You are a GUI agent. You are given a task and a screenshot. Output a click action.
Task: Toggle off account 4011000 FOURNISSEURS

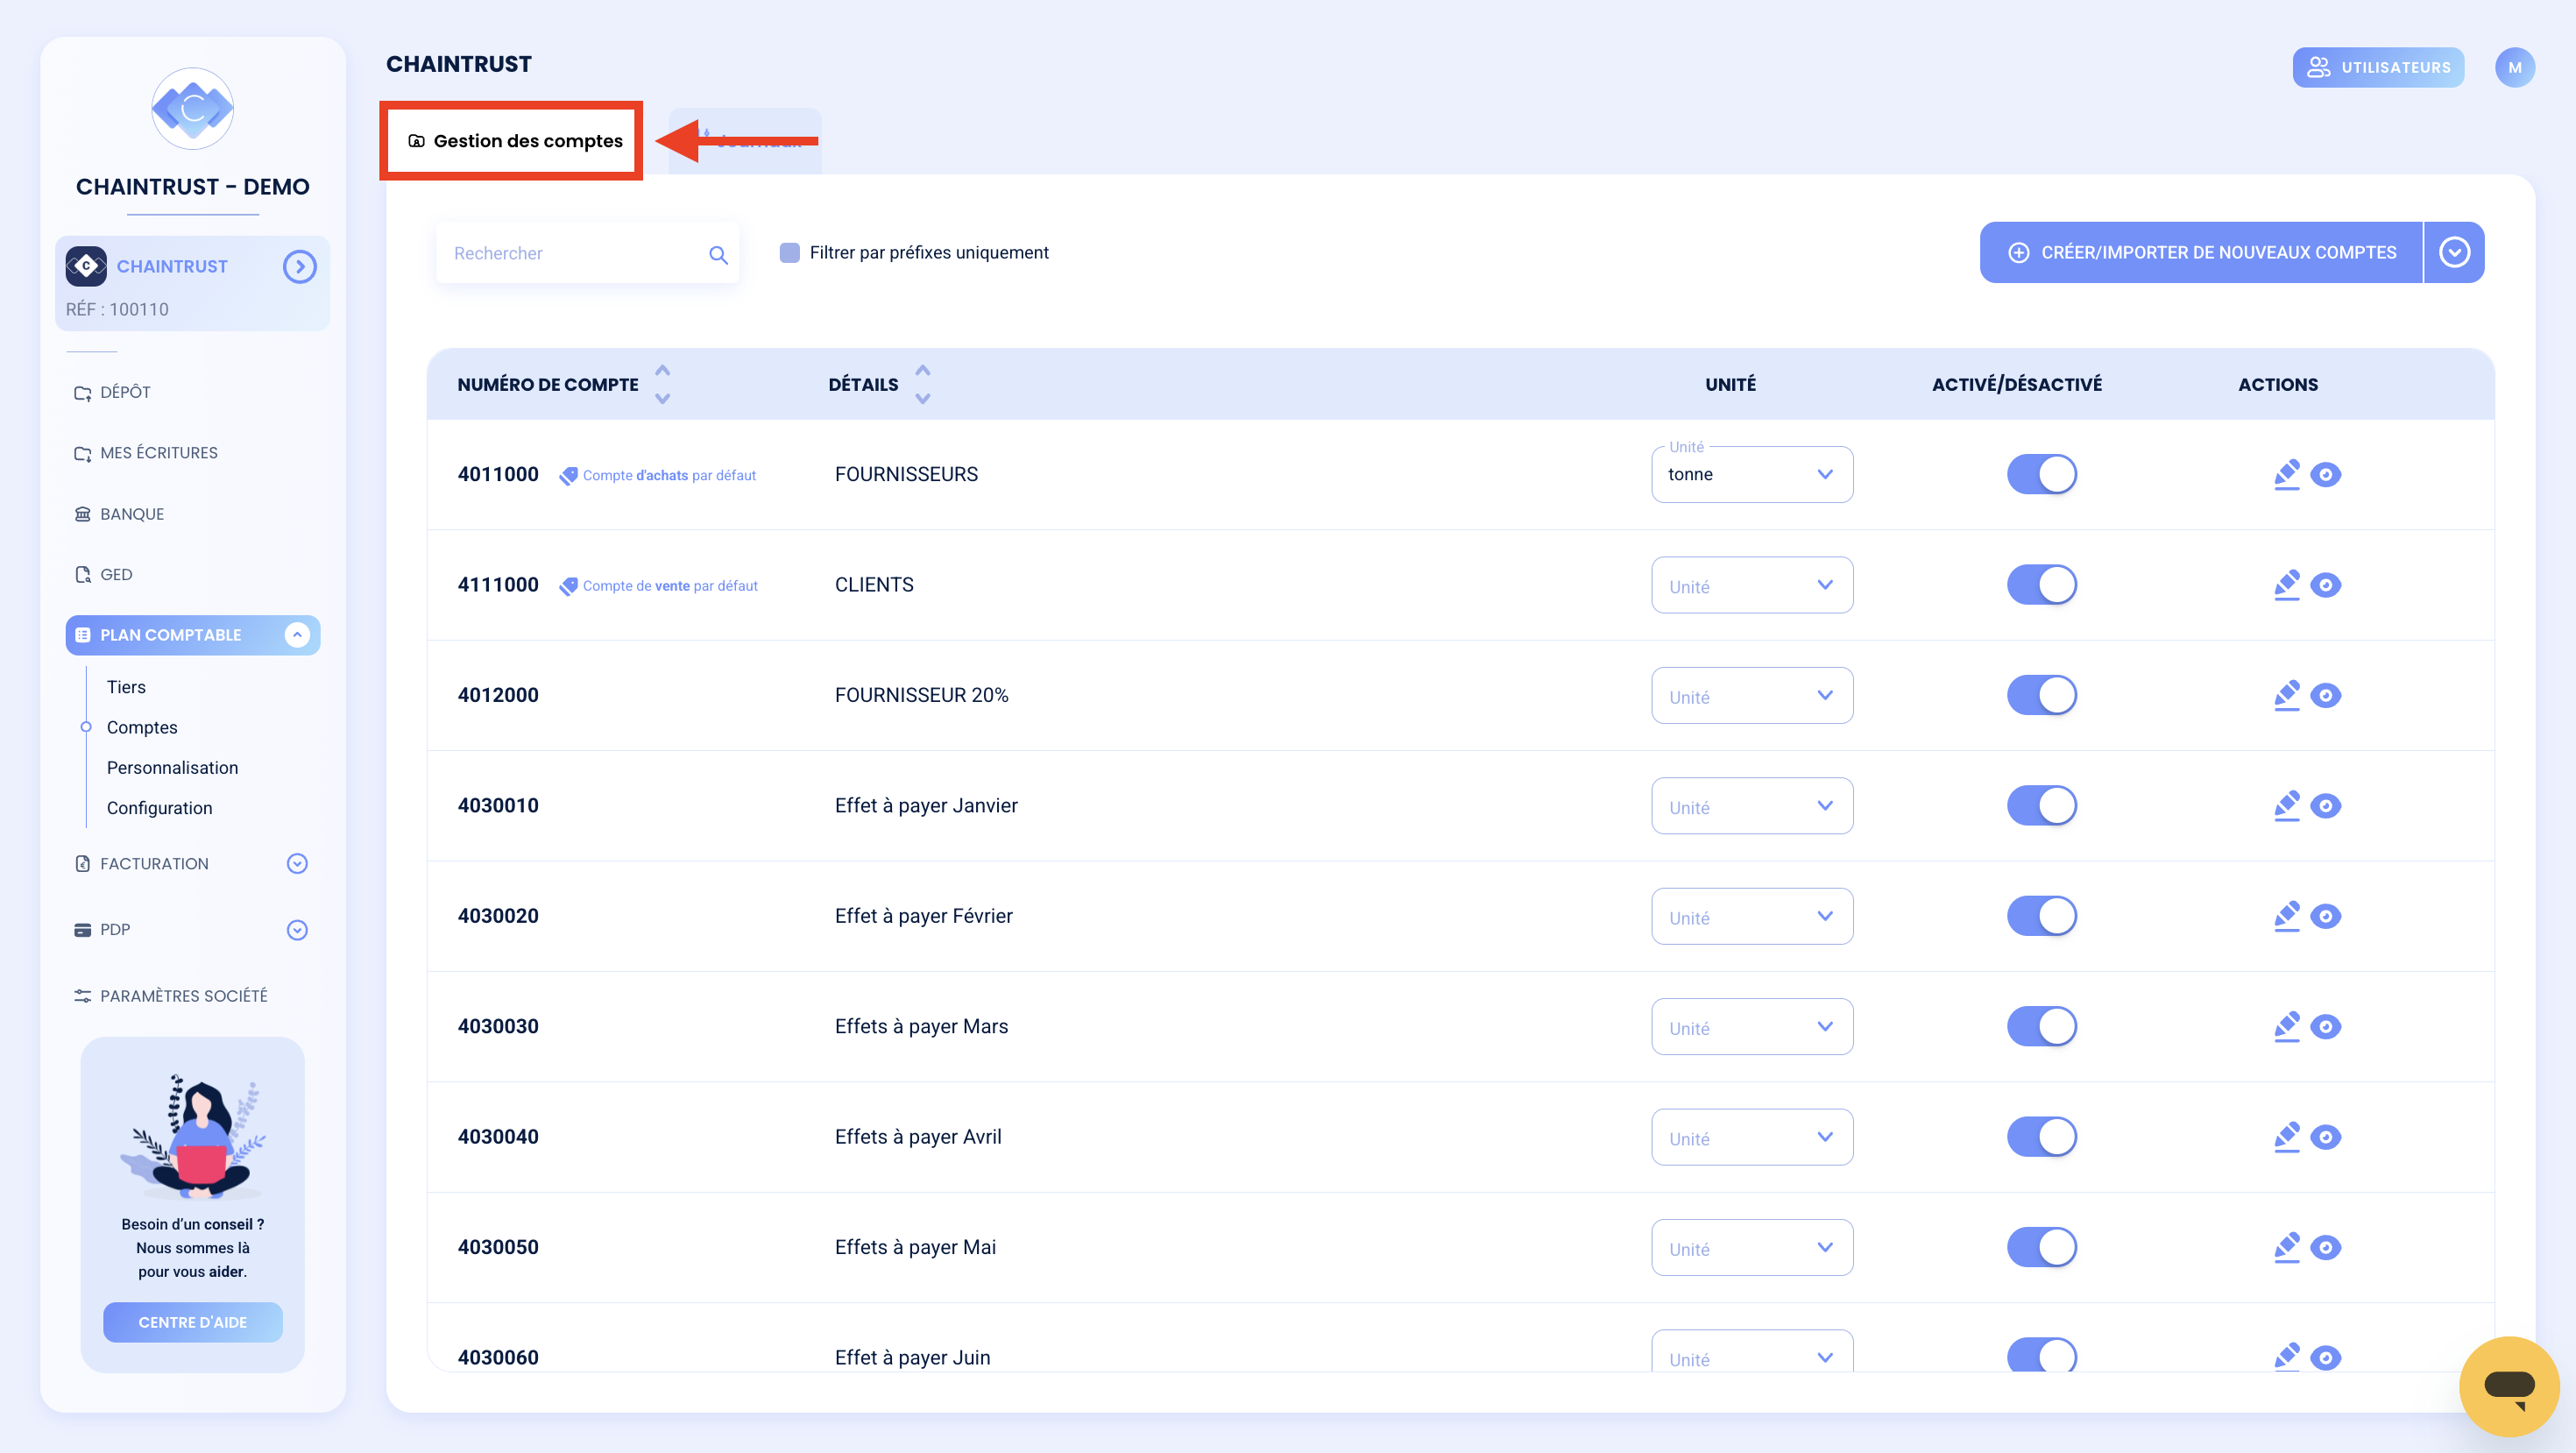pos(2041,474)
